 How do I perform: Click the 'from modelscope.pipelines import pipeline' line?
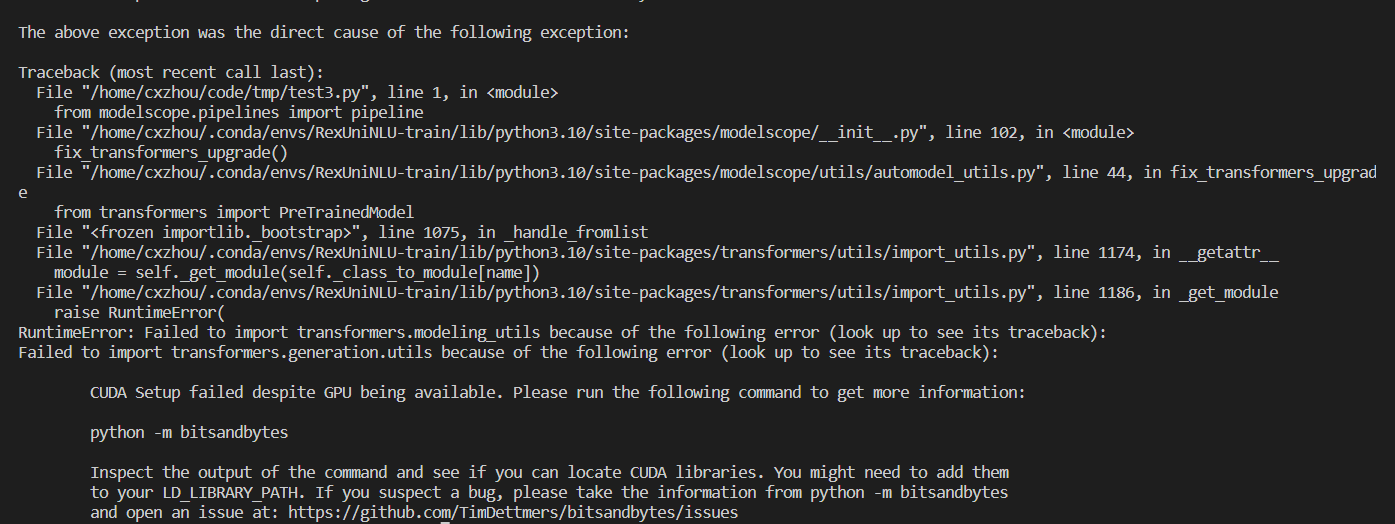(x=238, y=112)
